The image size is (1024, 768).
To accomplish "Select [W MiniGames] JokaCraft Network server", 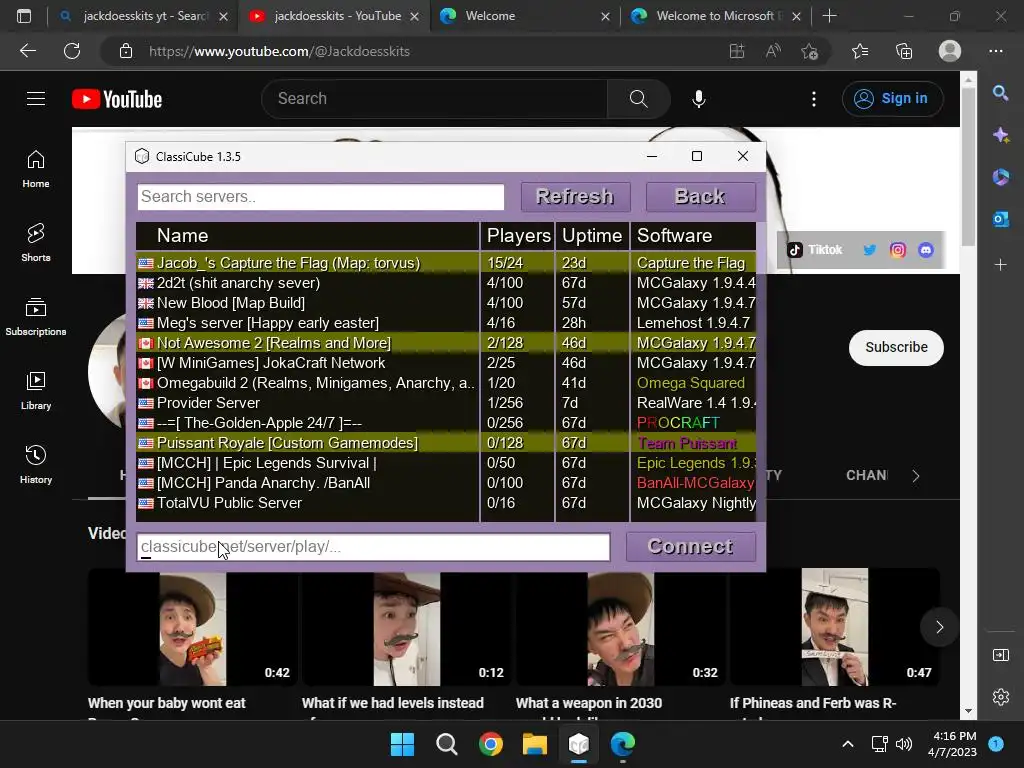I will [446, 363].
